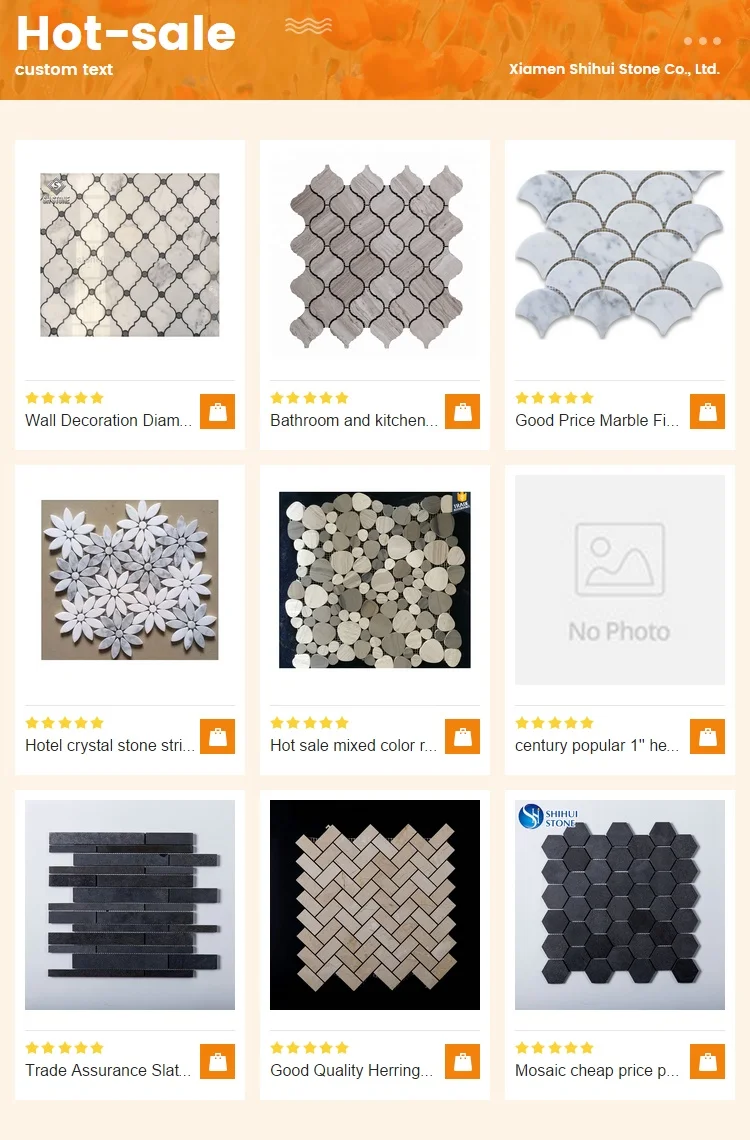Click shopping bag icon for century popular 1" he...

coord(707,736)
